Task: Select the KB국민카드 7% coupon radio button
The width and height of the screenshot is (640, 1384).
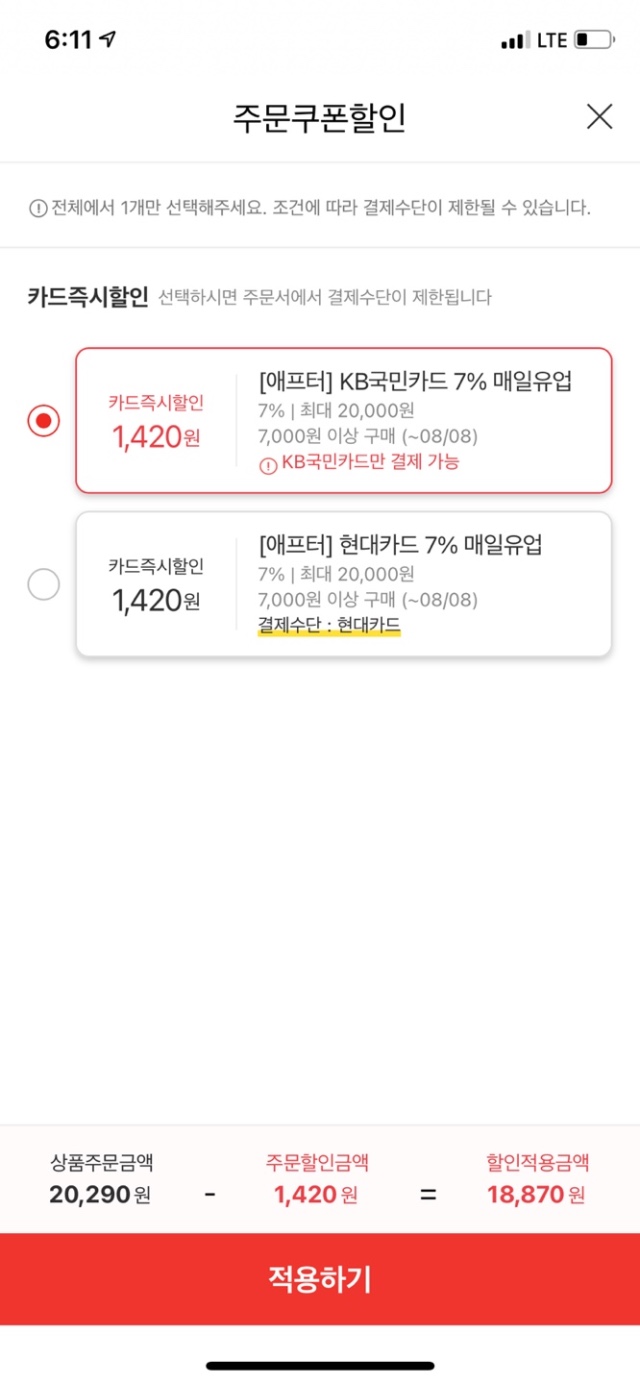Action: [x=43, y=421]
